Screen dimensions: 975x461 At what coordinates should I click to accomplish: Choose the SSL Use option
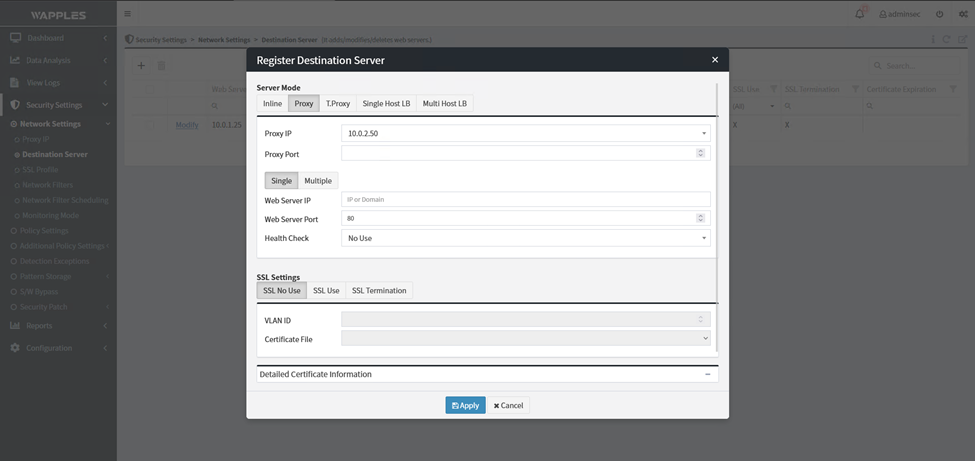pyautogui.click(x=326, y=291)
